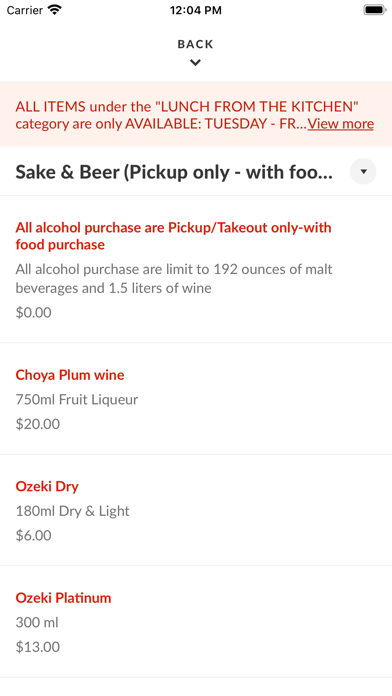Tap the alcohol Pickup/Takeout only notice title

pyautogui.click(x=174, y=236)
